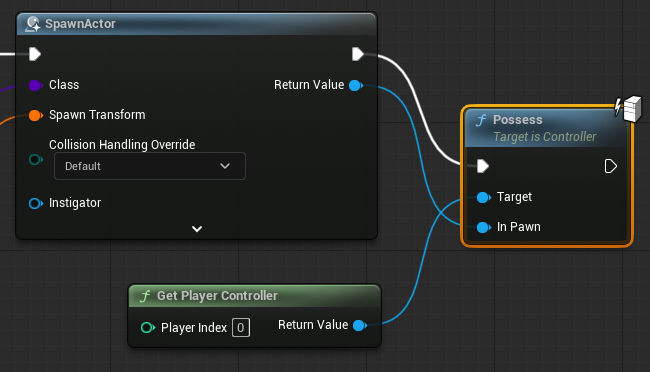The width and height of the screenshot is (650, 372).
Task: Select the Possess node title
Action: (x=518, y=120)
